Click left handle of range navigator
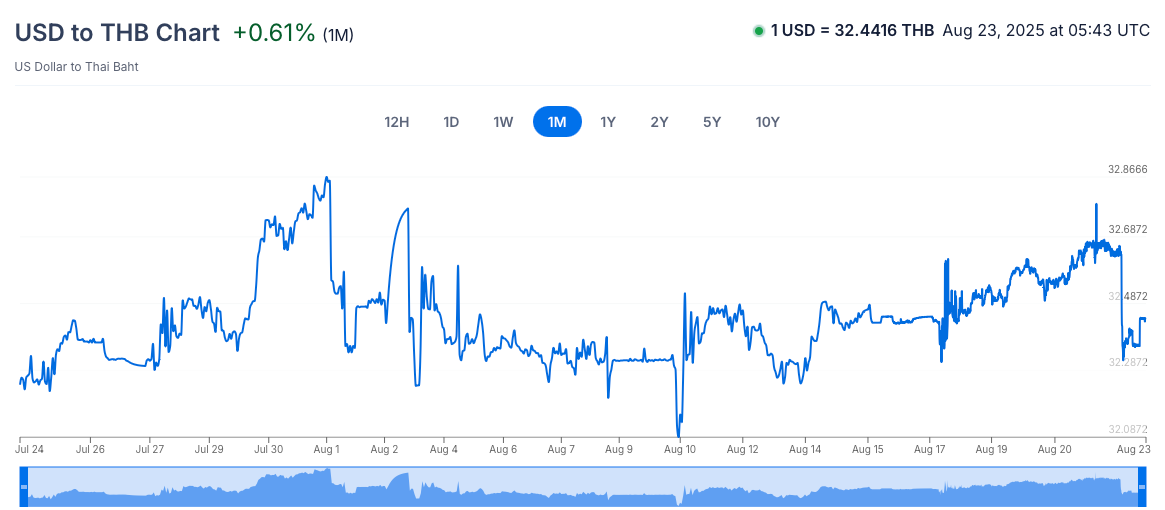 point(24,486)
